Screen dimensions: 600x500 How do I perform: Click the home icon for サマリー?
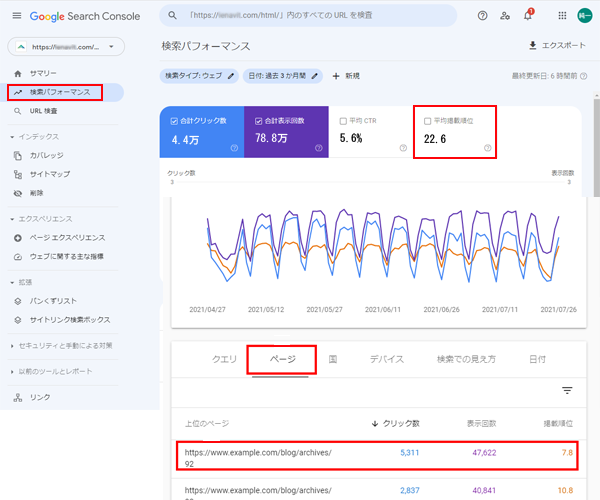pos(18,73)
